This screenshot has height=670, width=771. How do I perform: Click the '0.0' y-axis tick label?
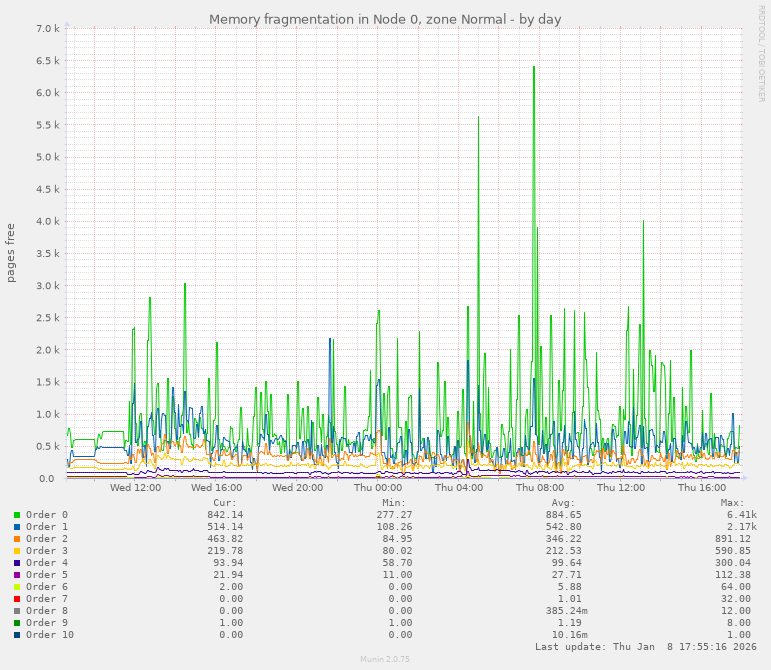[45, 479]
